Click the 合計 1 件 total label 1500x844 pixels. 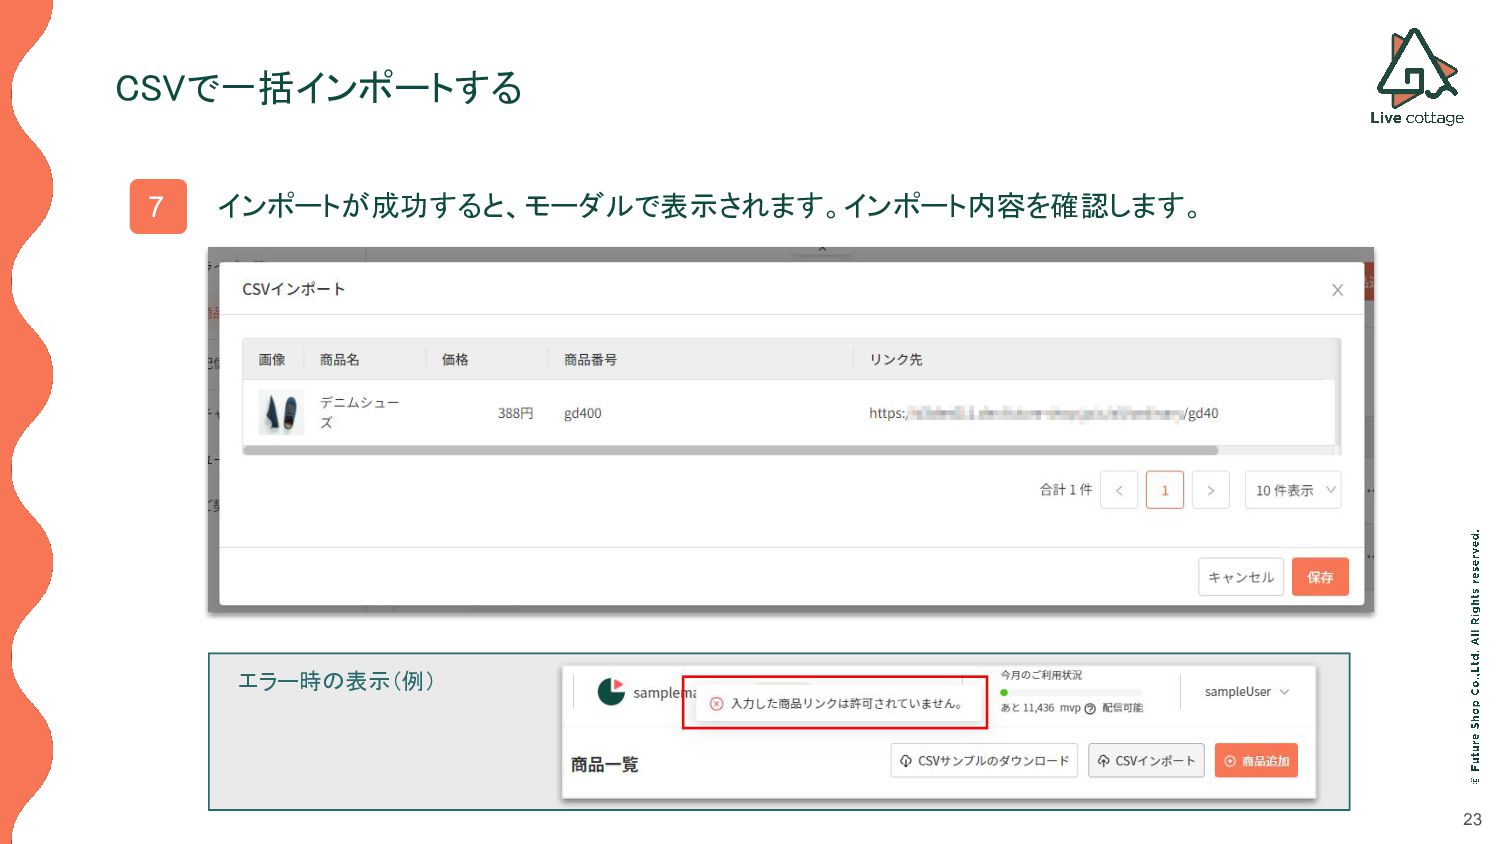(x=1066, y=490)
